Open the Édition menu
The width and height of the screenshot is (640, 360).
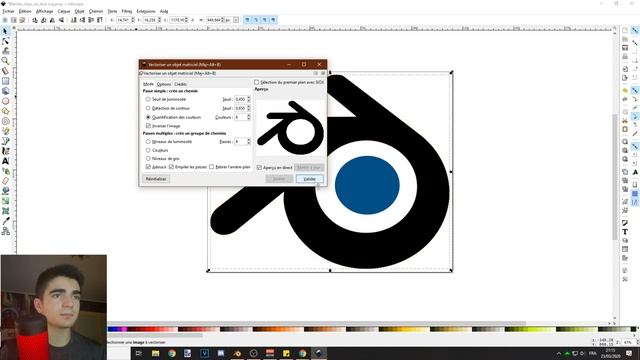pyautogui.click(x=25, y=11)
